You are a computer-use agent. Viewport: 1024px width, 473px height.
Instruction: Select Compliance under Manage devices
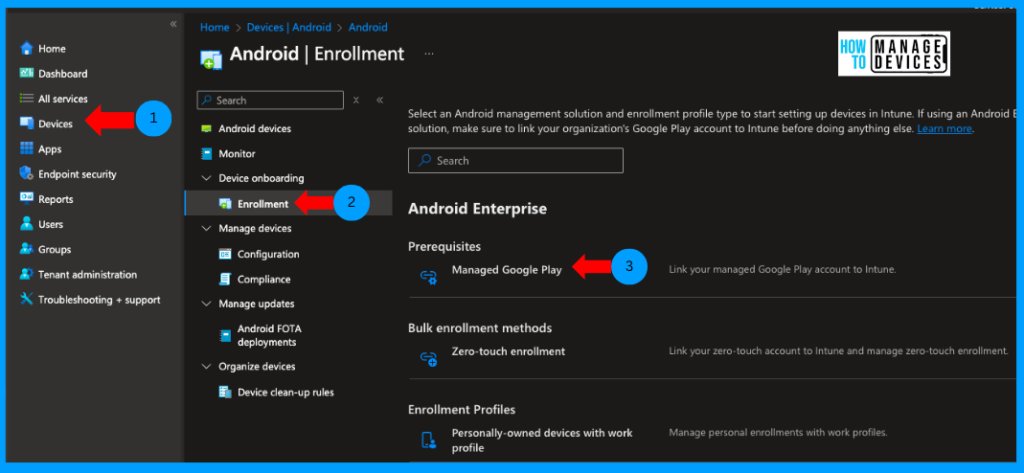pyautogui.click(x=264, y=279)
